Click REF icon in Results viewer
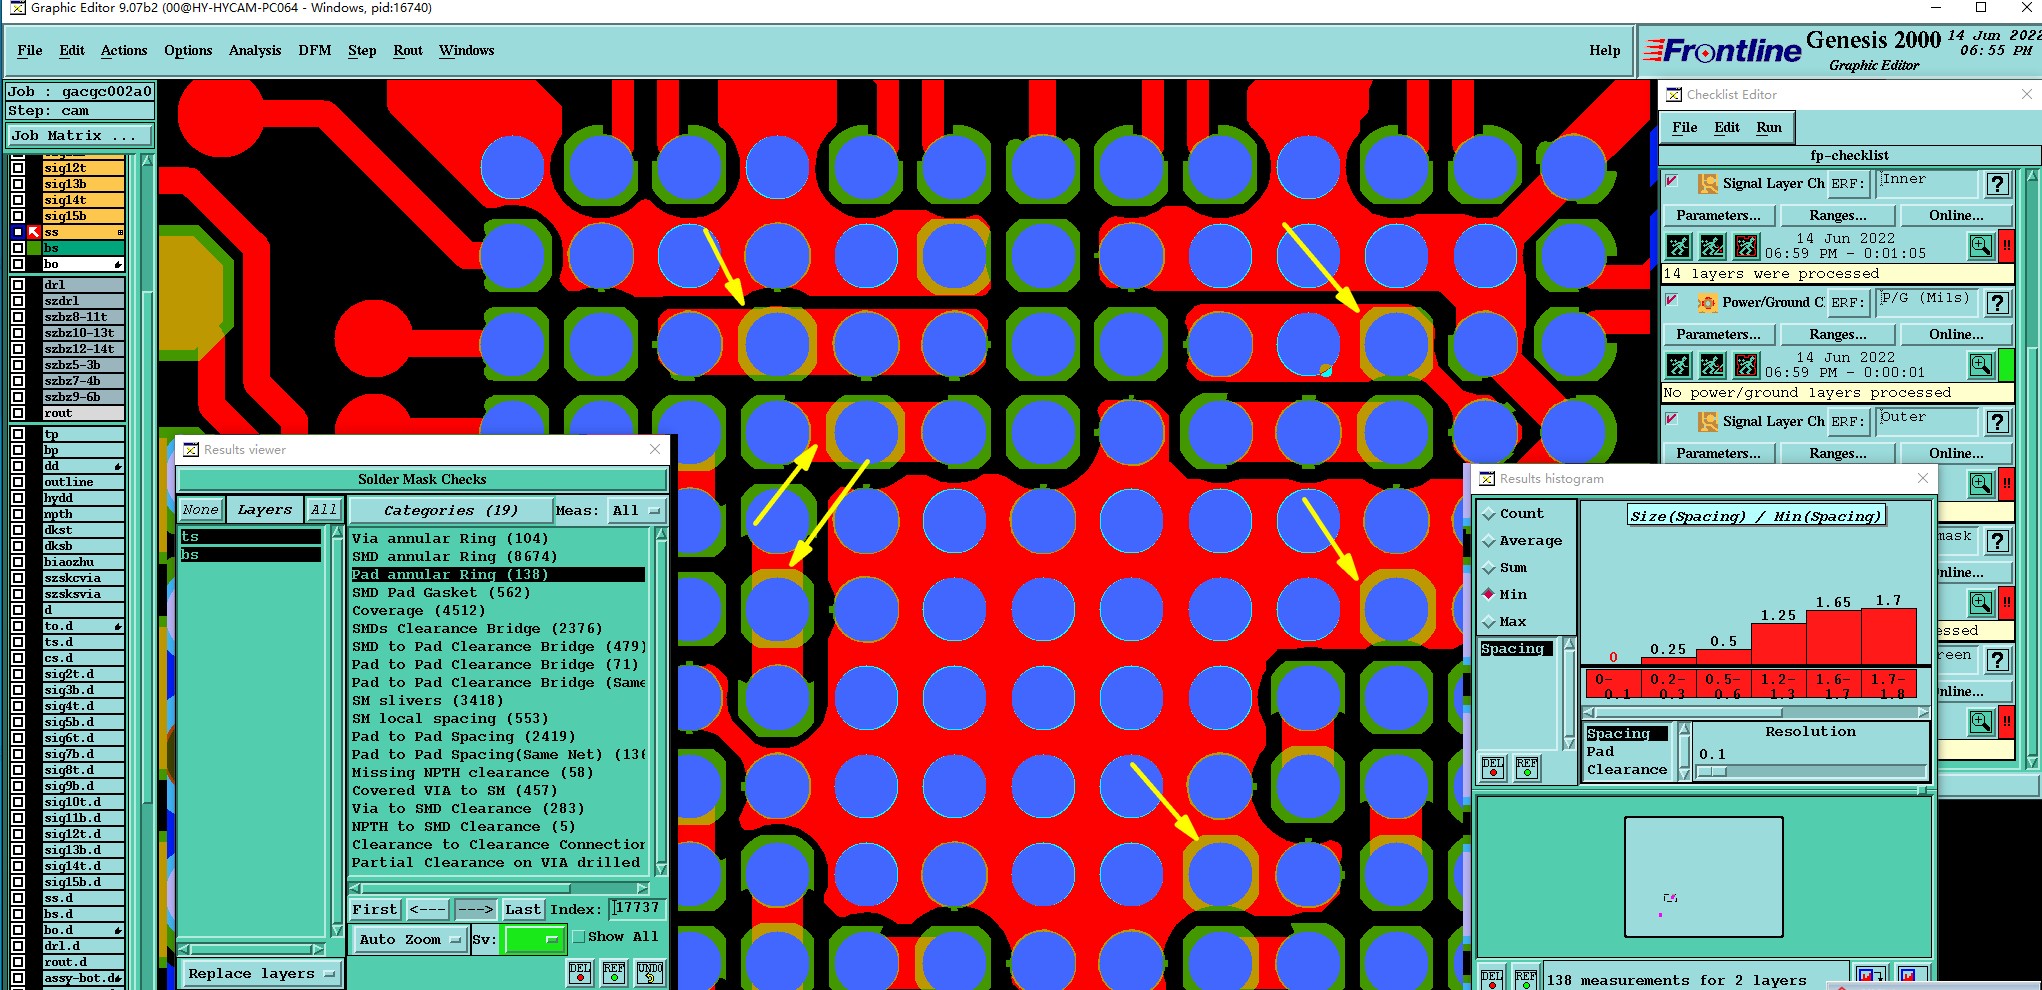This screenshot has height=990, width=2042. click(x=614, y=972)
